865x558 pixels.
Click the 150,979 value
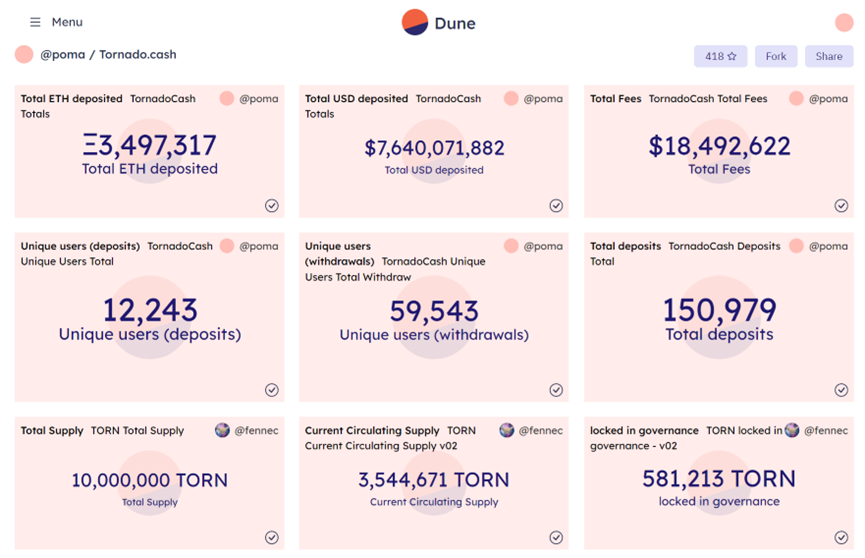pos(719,310)
